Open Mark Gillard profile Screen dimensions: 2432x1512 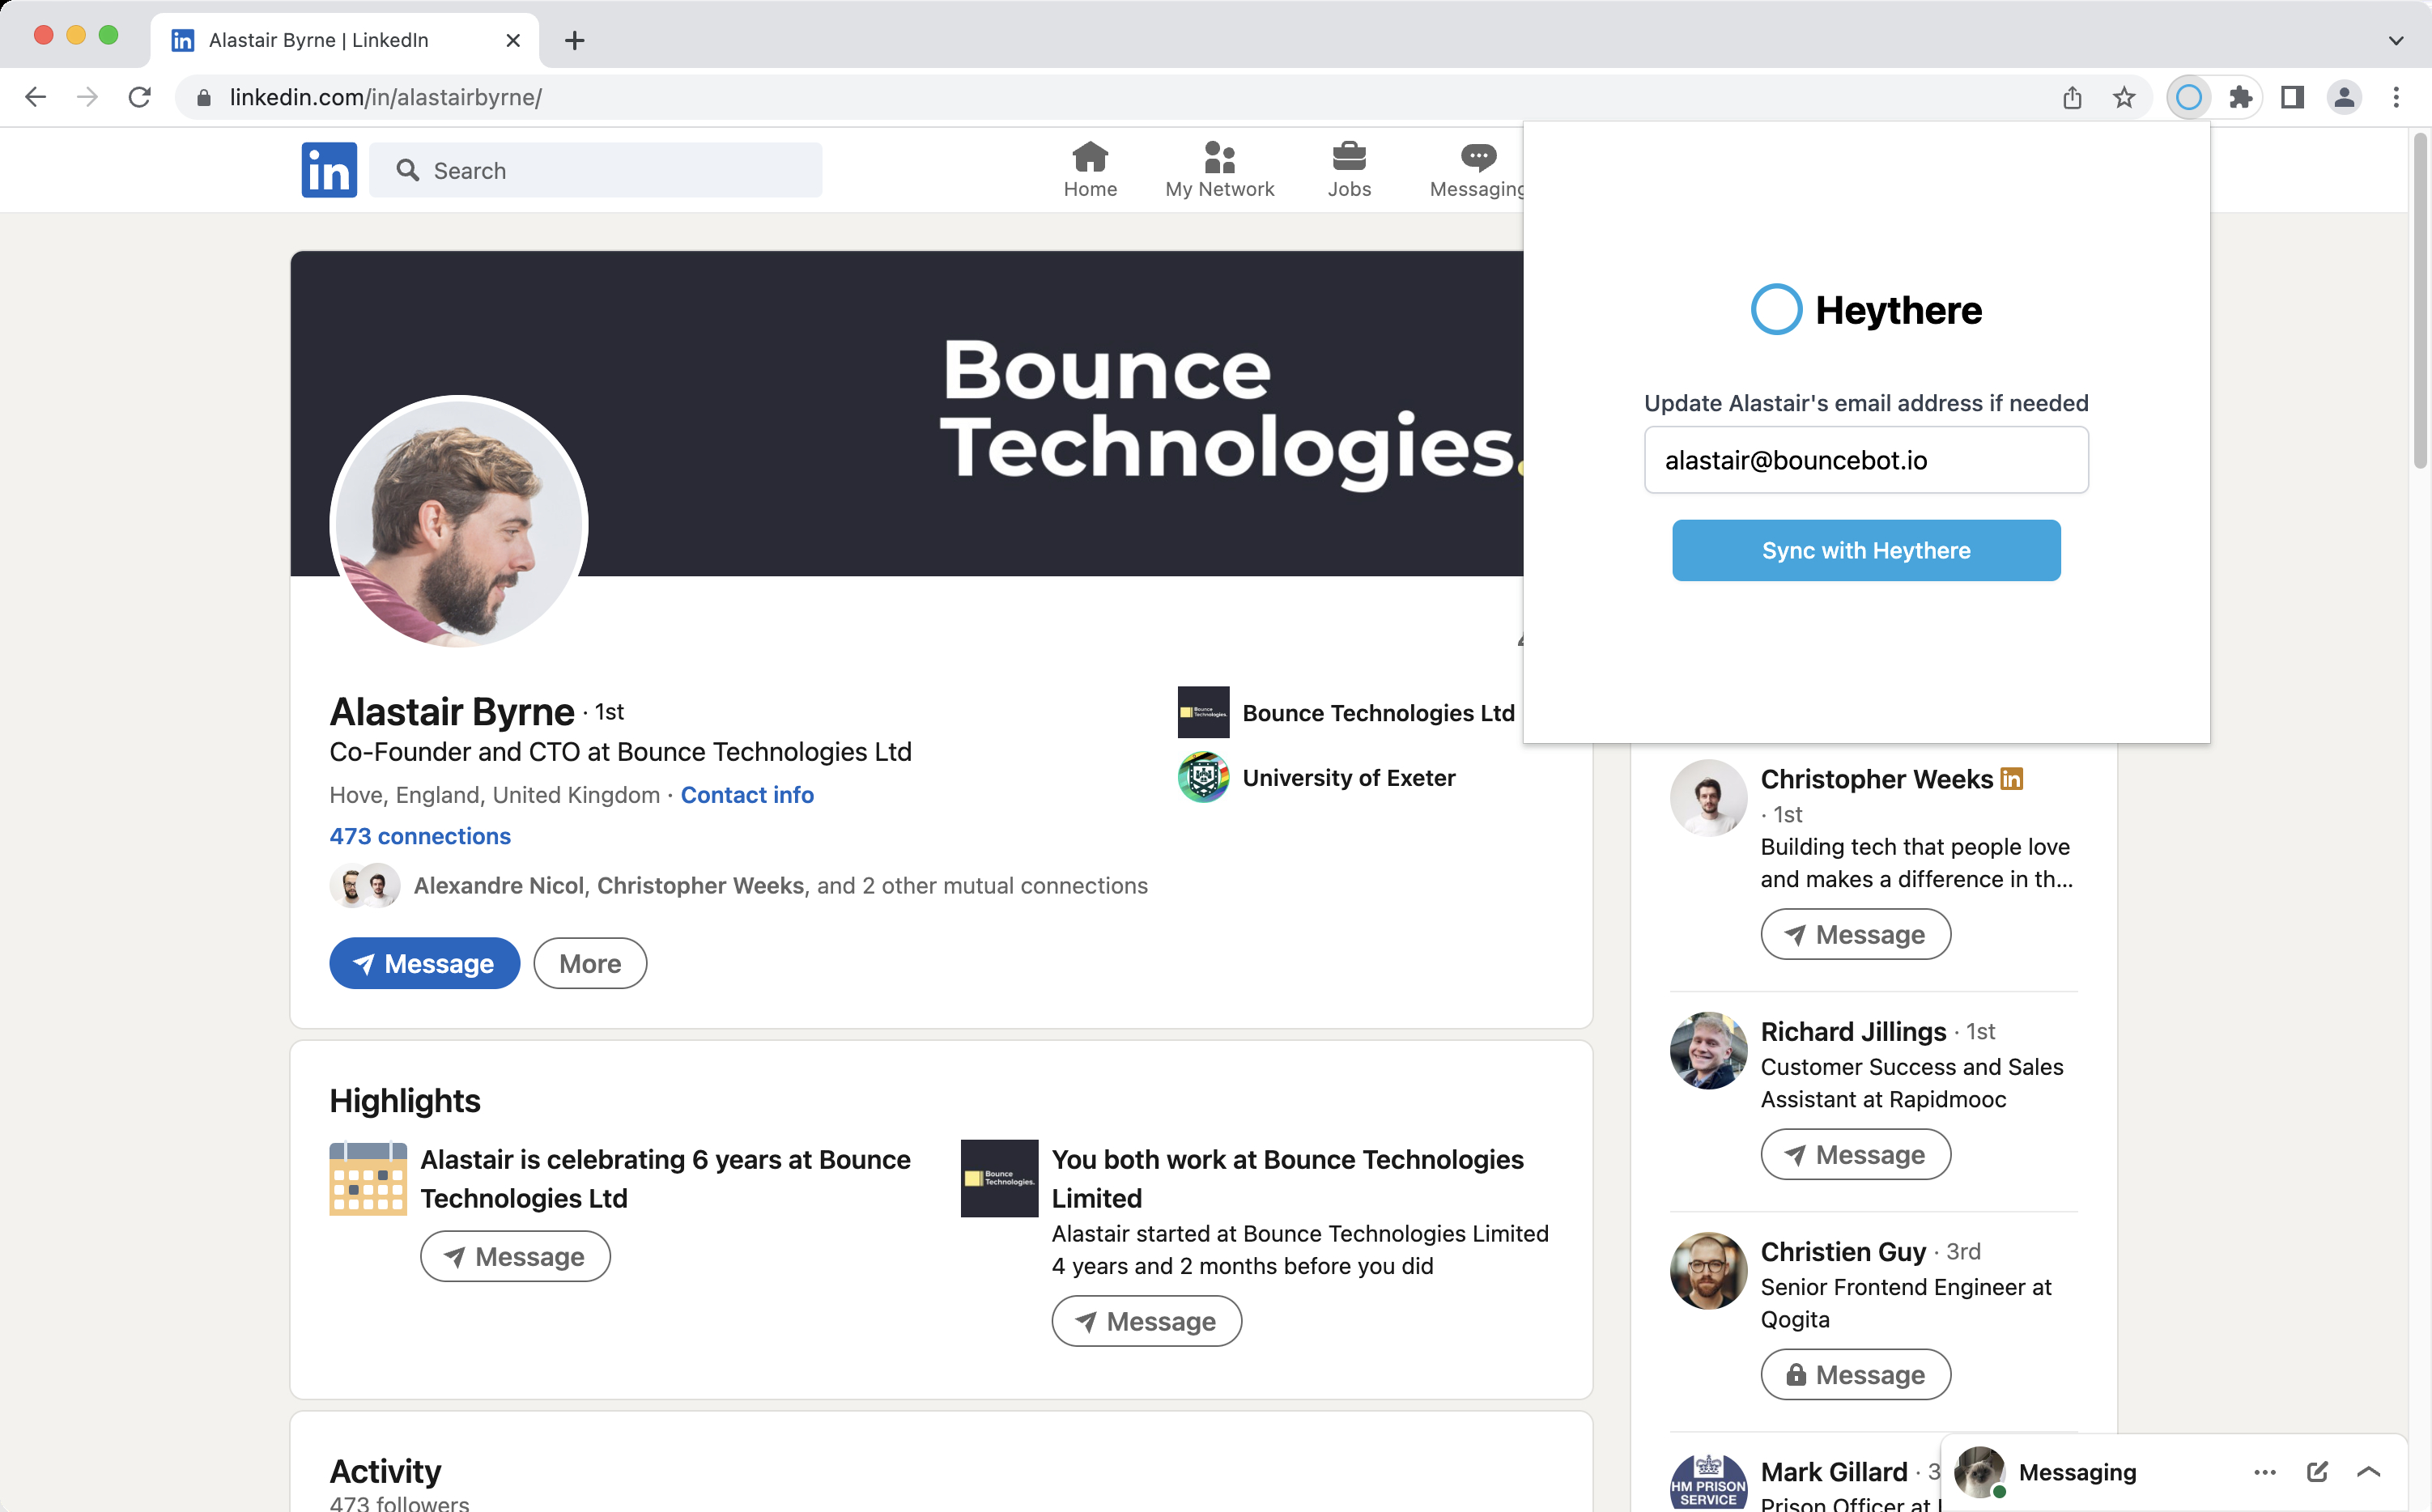coord(1833,1472)
